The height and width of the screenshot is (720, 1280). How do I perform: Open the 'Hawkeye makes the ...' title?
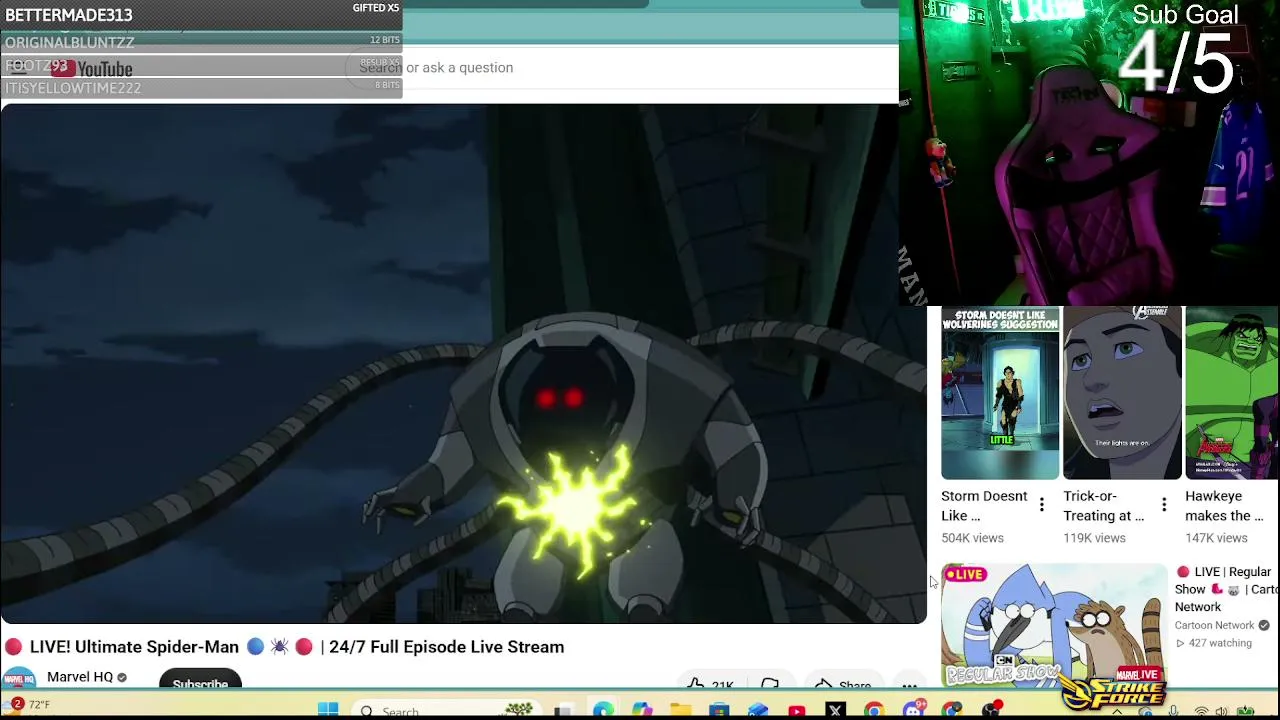[1225, 506]
